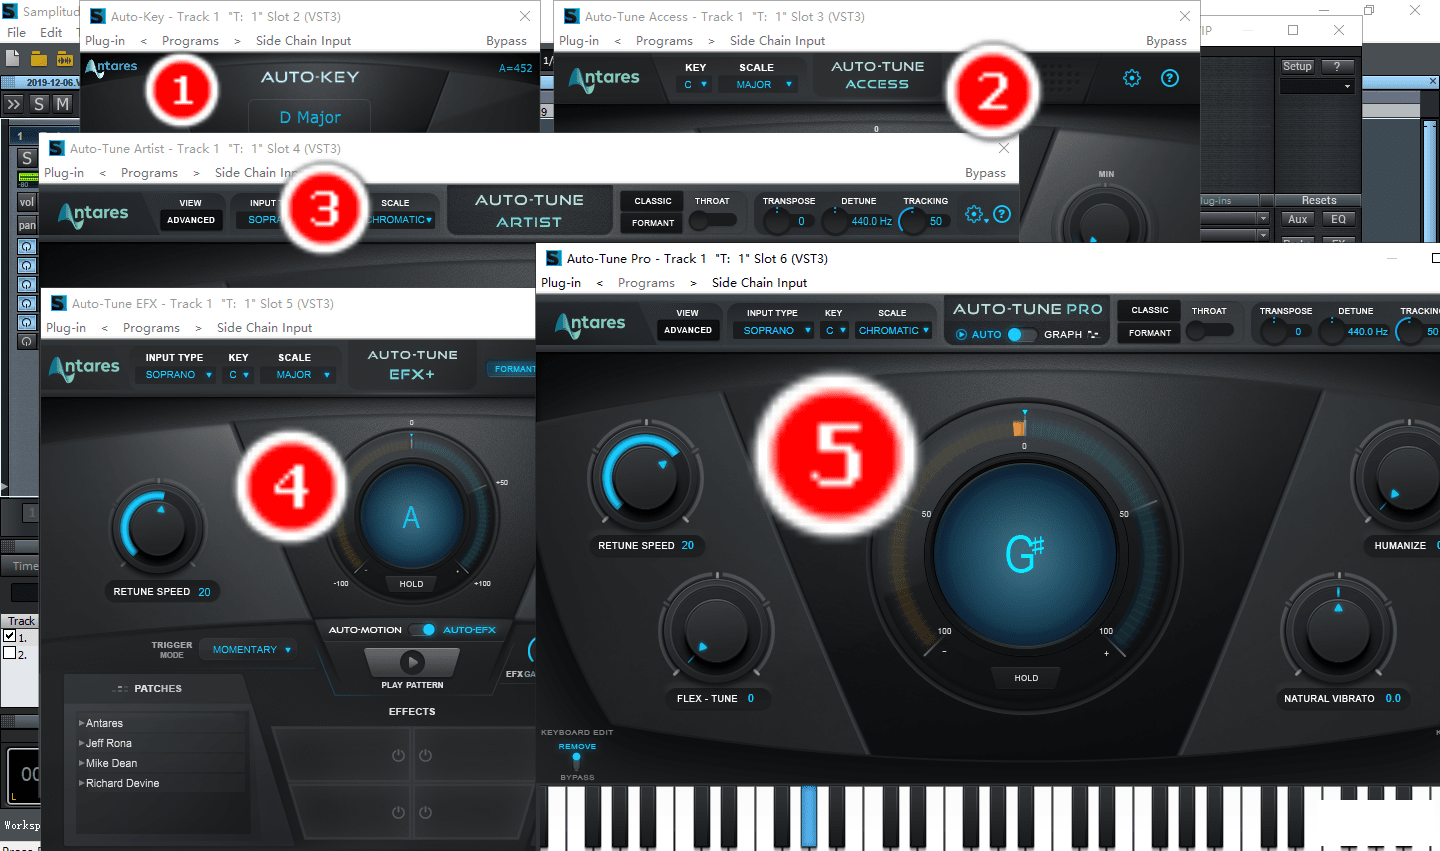The width and height of the screenshot is (1440, 851).
Task: Click Samplitude question mark button beside Setup
Action: click(x=1337, y=66)
